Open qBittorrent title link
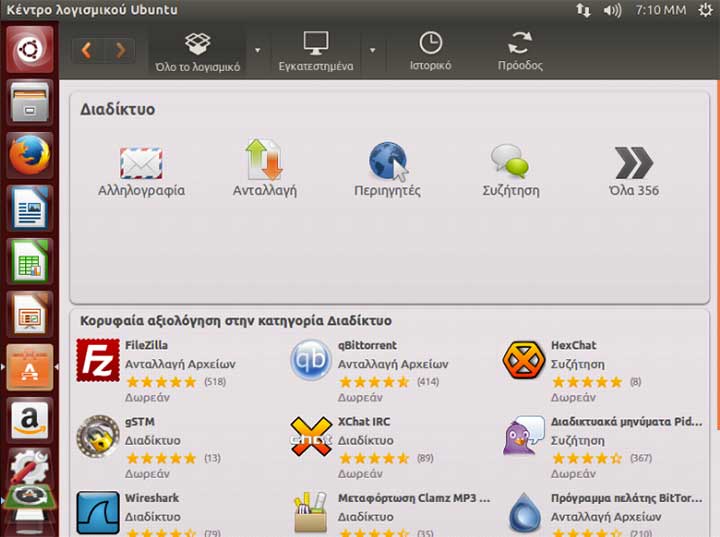 pos(367,345)
